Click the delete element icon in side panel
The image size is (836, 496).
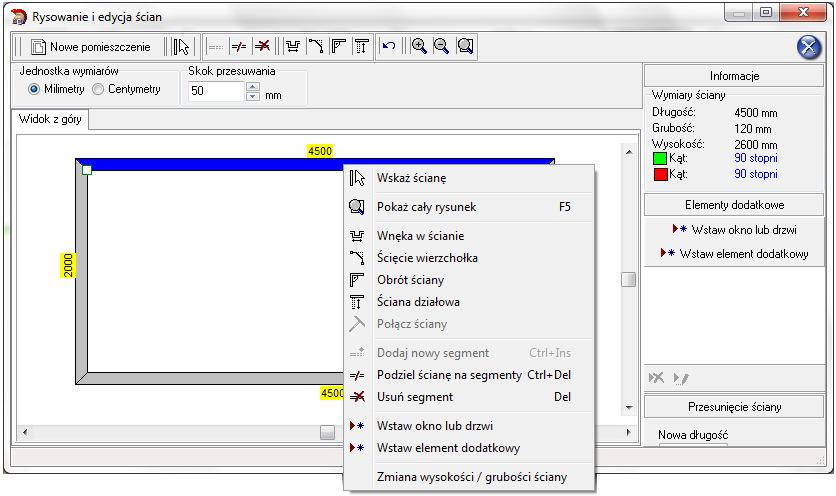(656, 378)
